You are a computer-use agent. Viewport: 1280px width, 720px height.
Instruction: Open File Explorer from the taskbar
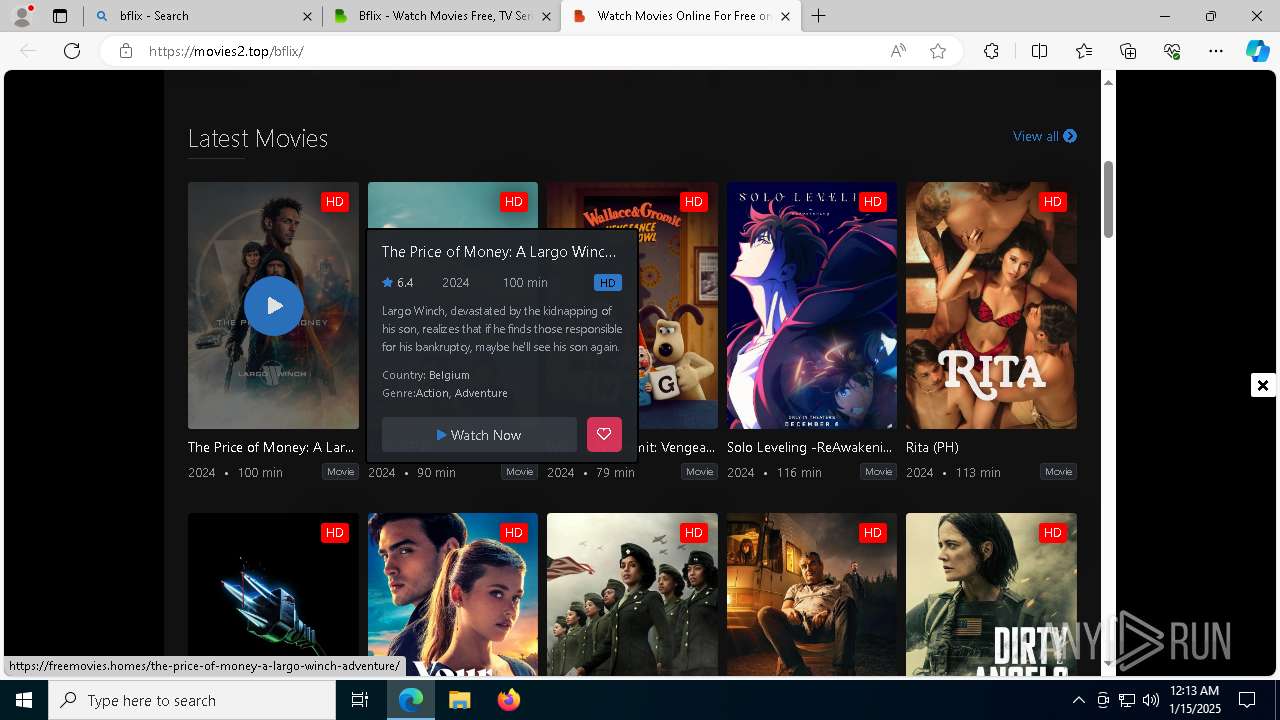459,700
